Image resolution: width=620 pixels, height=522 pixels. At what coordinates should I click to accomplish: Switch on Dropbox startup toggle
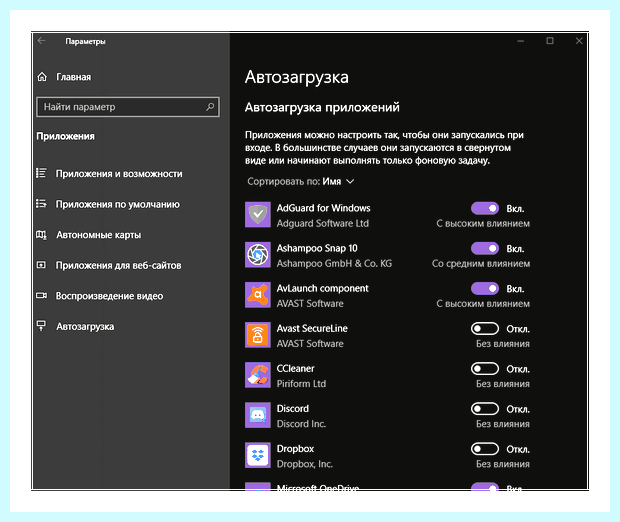point(485,449)
